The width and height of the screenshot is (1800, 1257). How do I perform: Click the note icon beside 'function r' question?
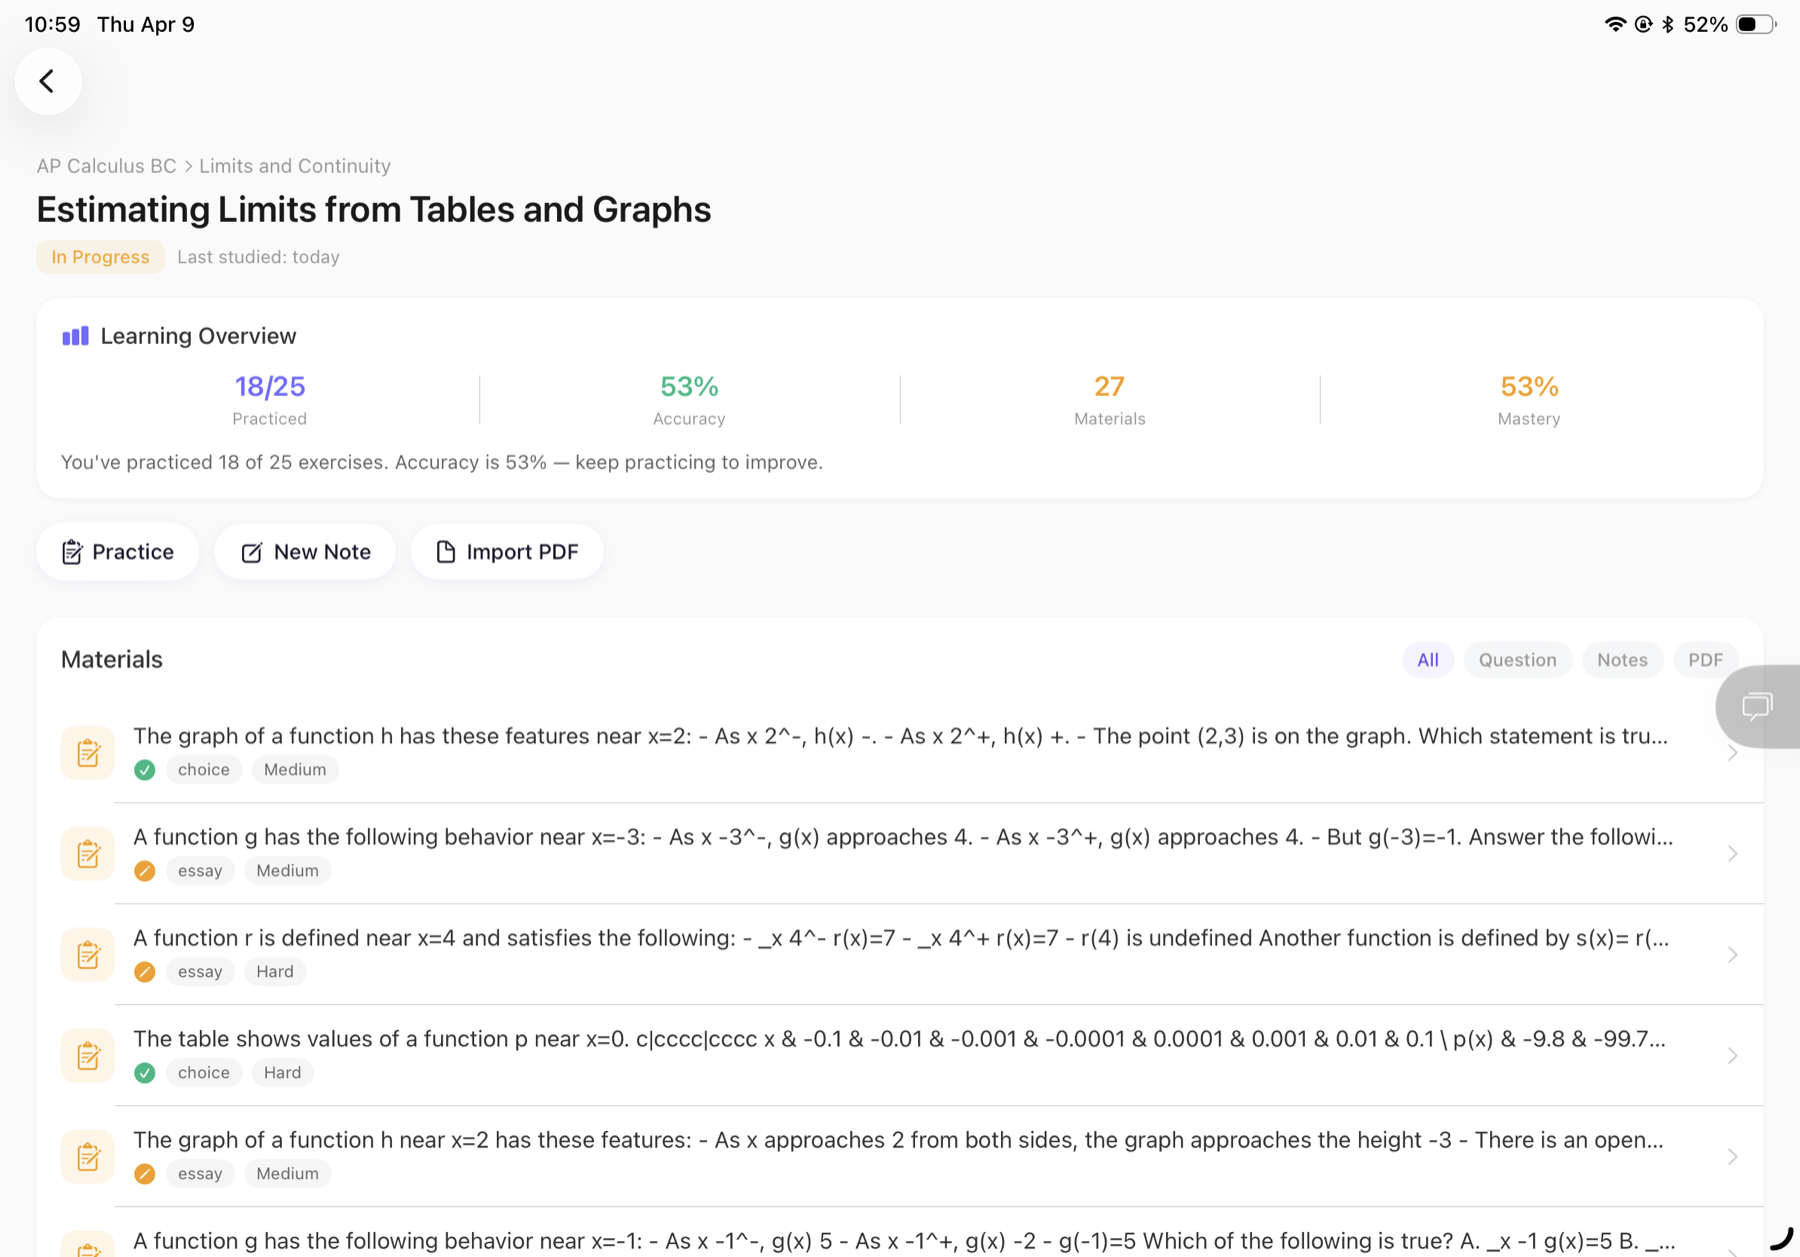point(88,954)
